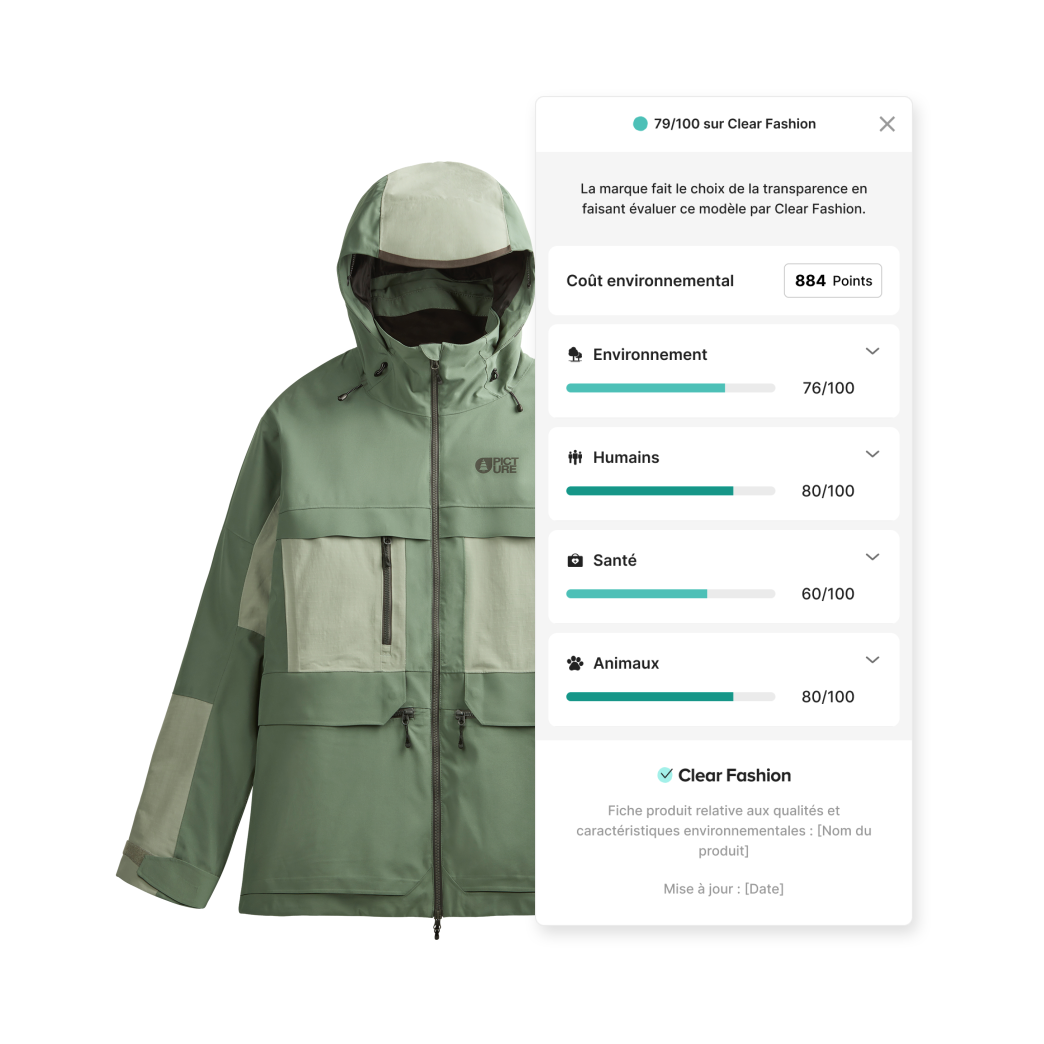Expand the Animaux section chevron
1044x1044 pixels.
point(872,660)
